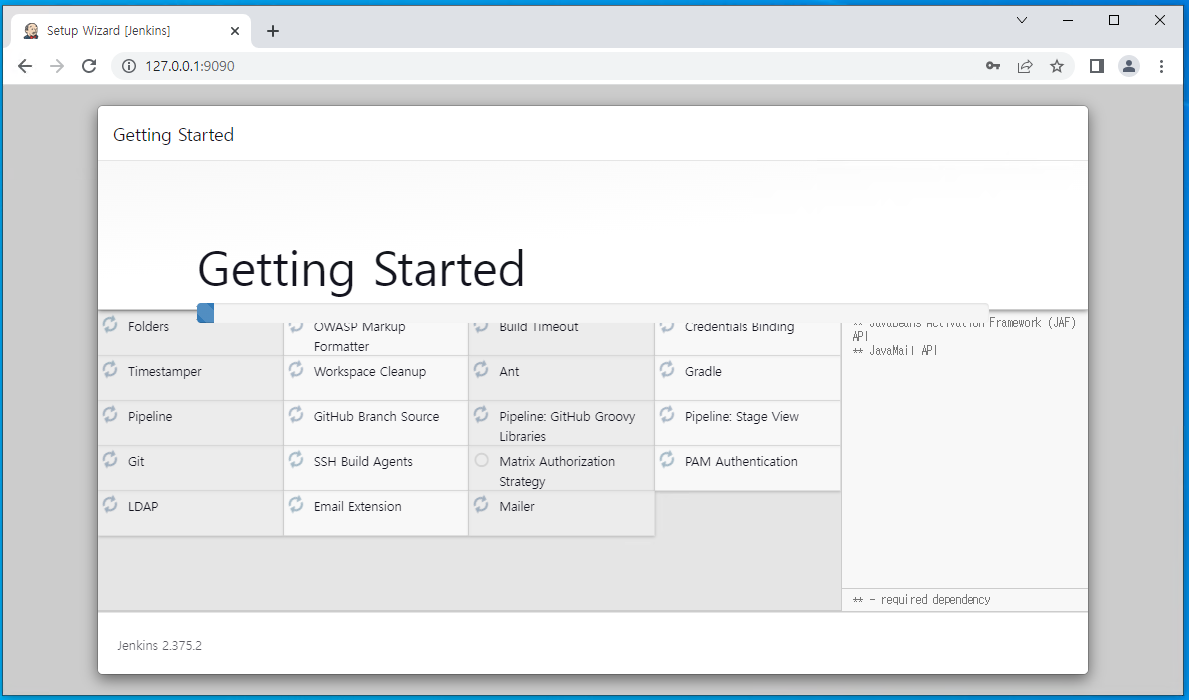Open the saved password key icon
Image resolution: width=1189 pixels, height=700 pixels.
993,66
